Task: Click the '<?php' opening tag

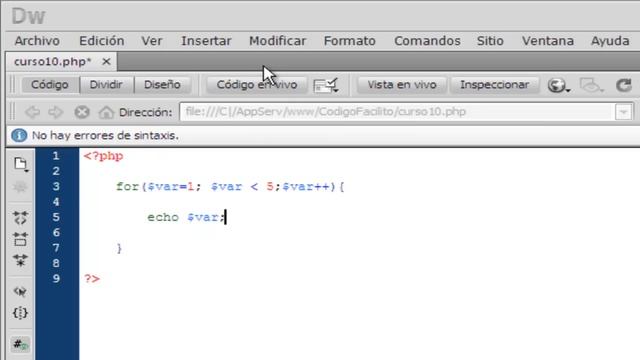Action: coord(103,156)
